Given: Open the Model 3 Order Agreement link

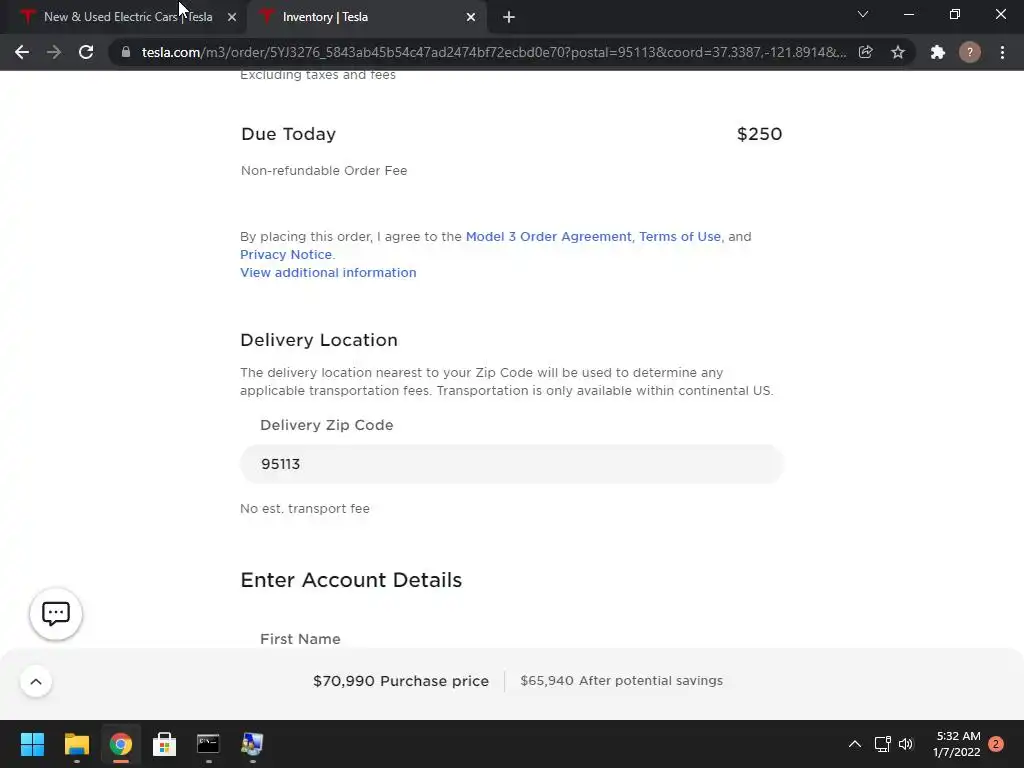Looking at the screenshot, I should pyautogui.click(x=549, y=236).
